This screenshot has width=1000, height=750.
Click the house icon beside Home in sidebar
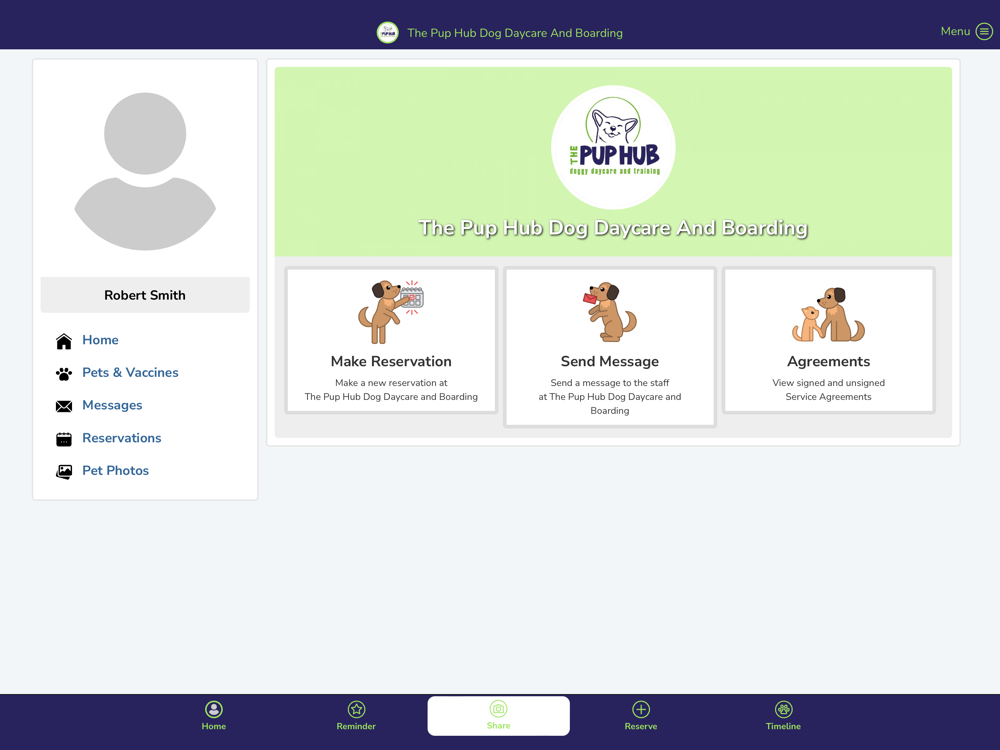(64, 341)
